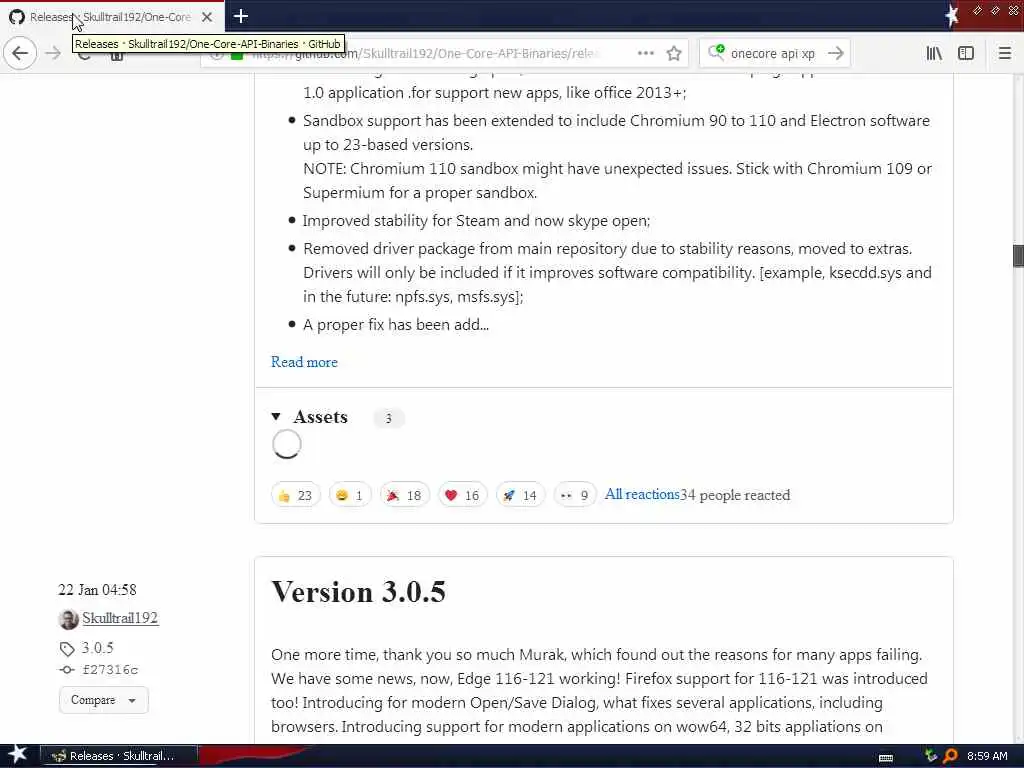This screenshot has height=768, width=1024.
Task: Click the thumbs up reaction with 23
Action: click(295, 496)
